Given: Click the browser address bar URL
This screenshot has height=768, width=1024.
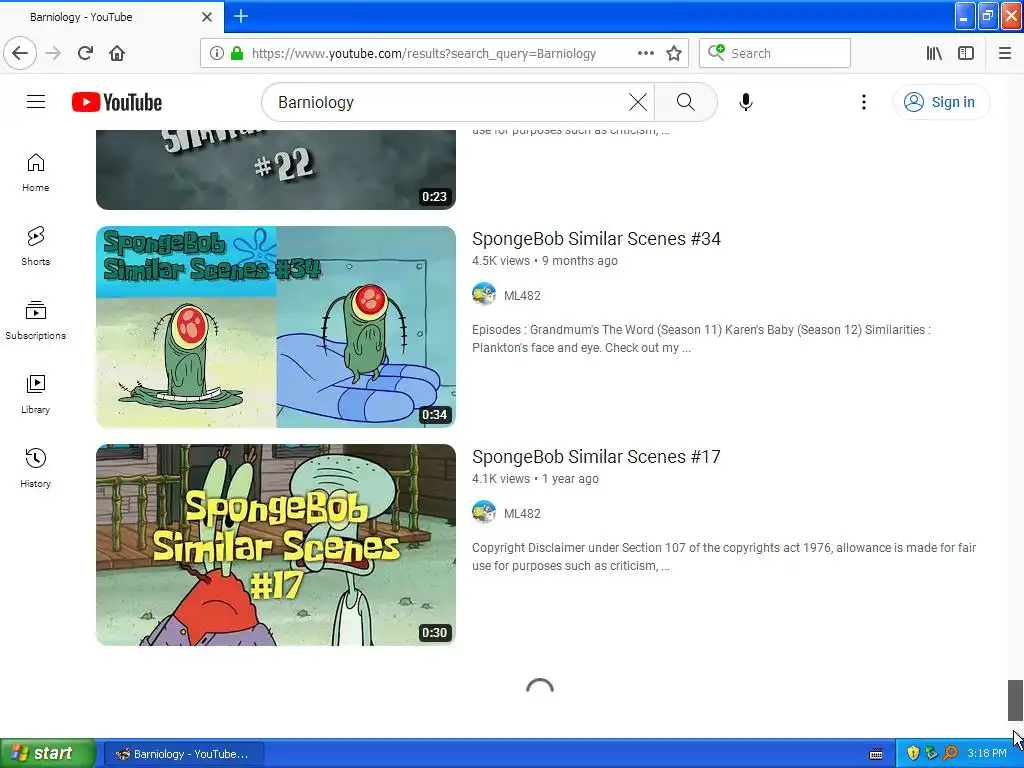Looking at the screenshot, I should (424, 54).
